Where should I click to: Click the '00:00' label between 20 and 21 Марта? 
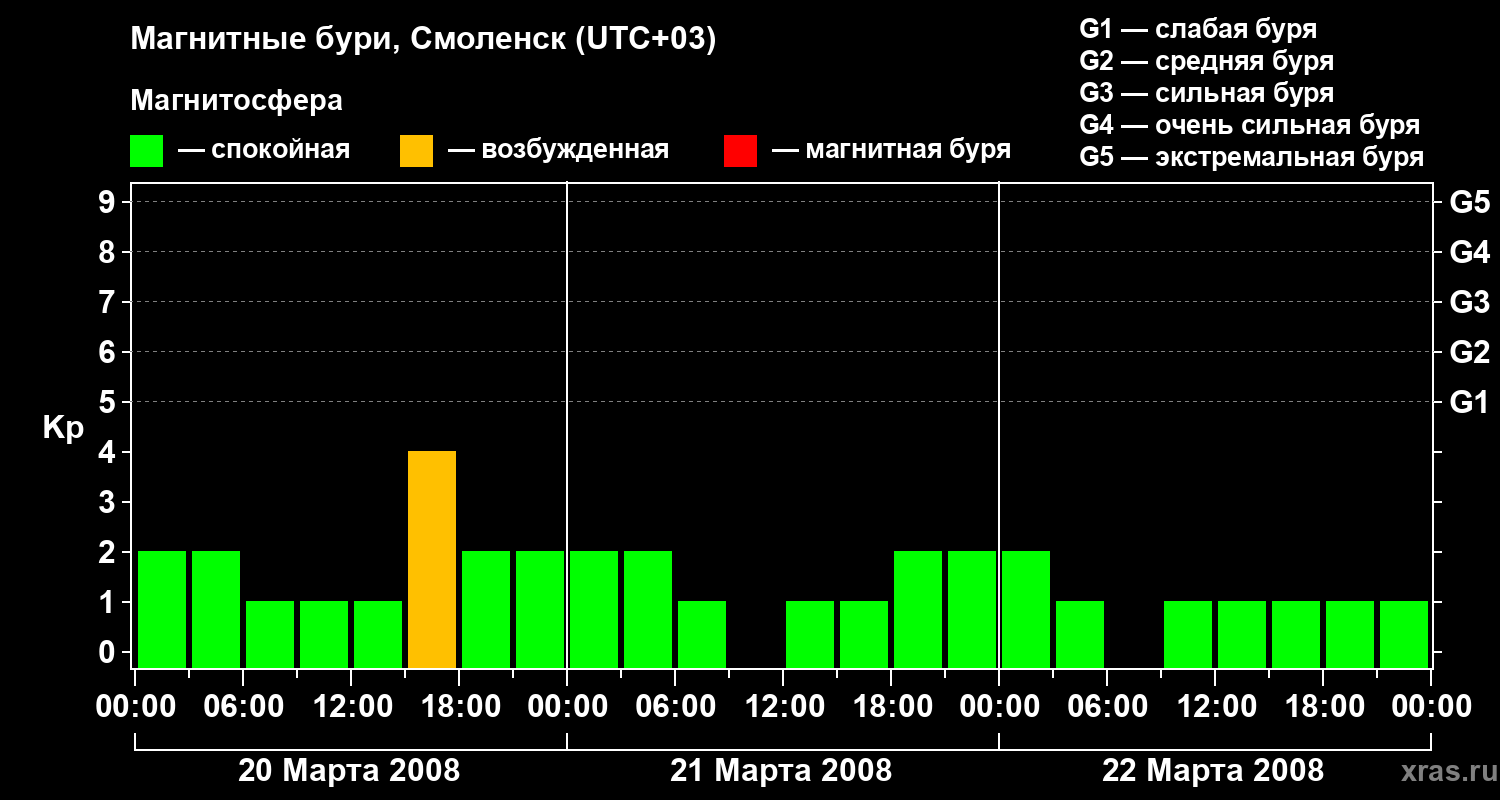[x=567, y=707]
